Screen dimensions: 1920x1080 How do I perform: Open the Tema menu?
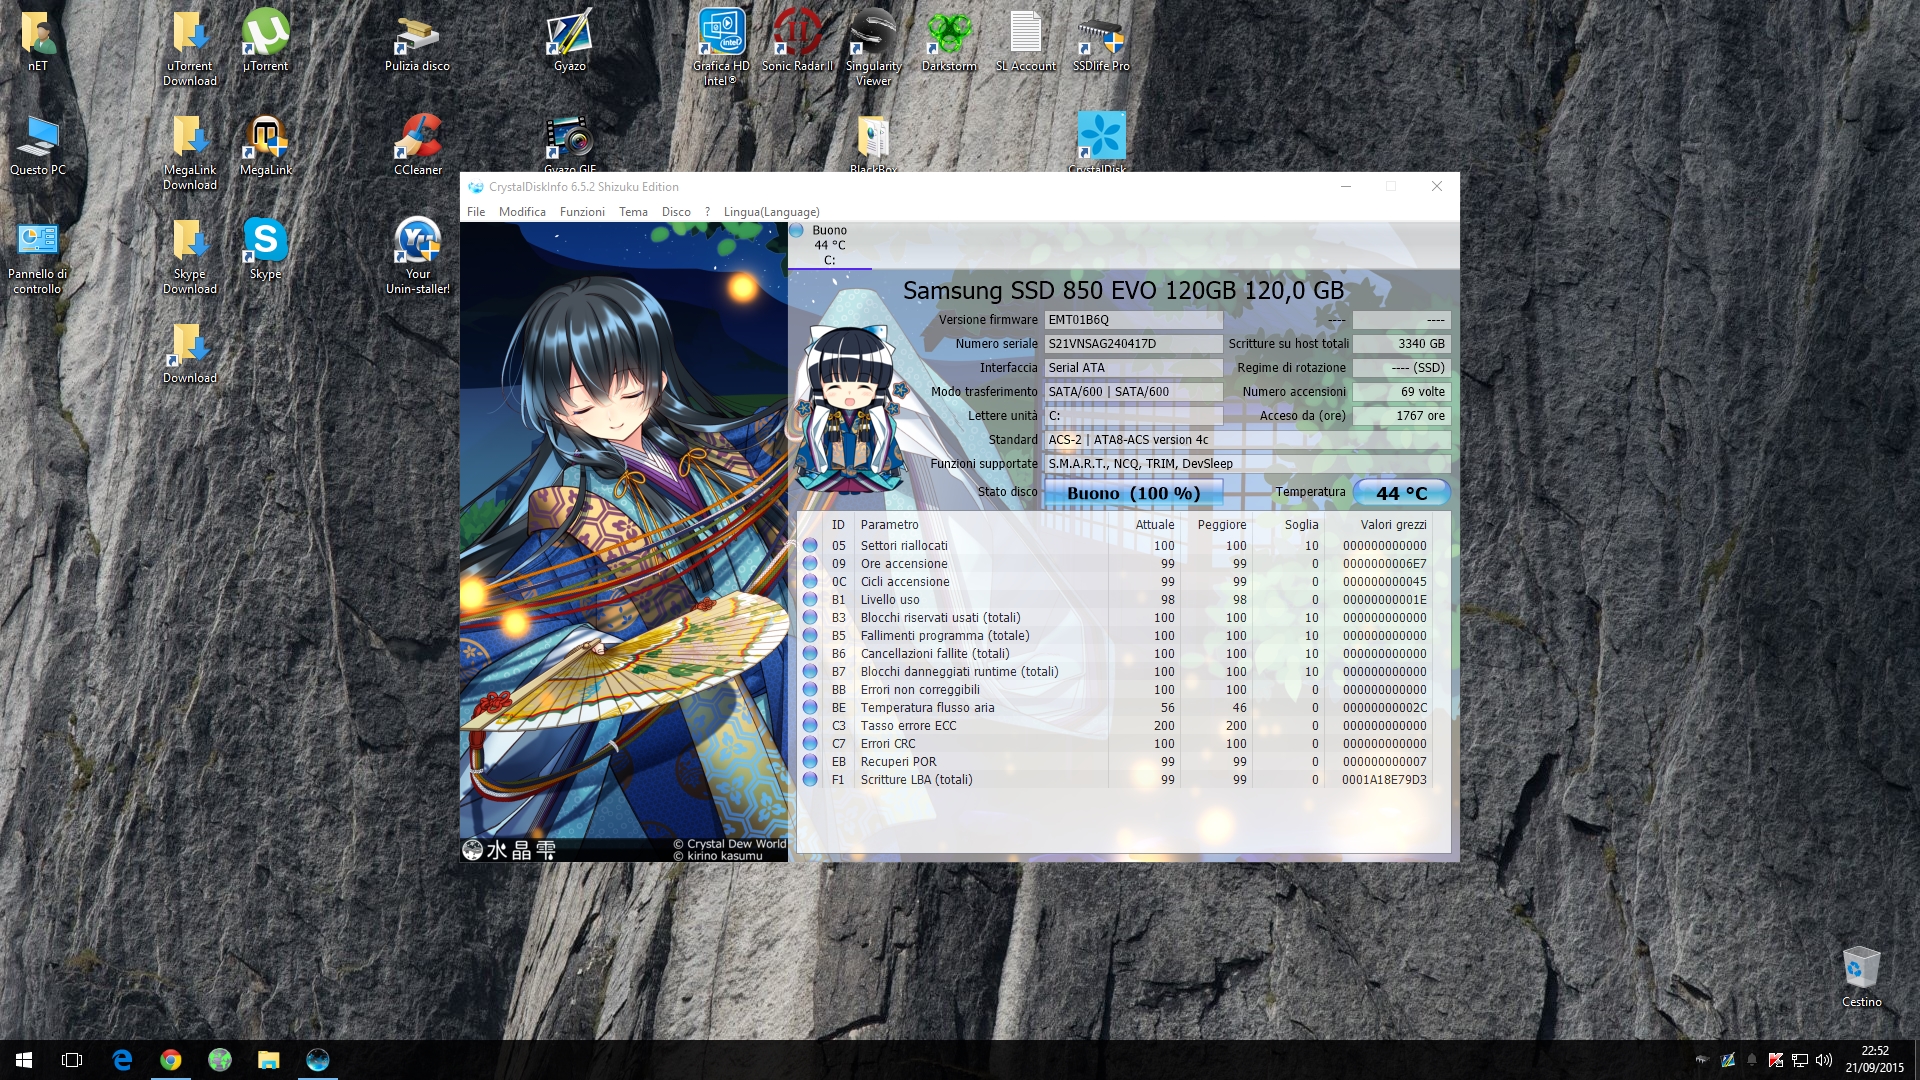(x=633, y=212)
